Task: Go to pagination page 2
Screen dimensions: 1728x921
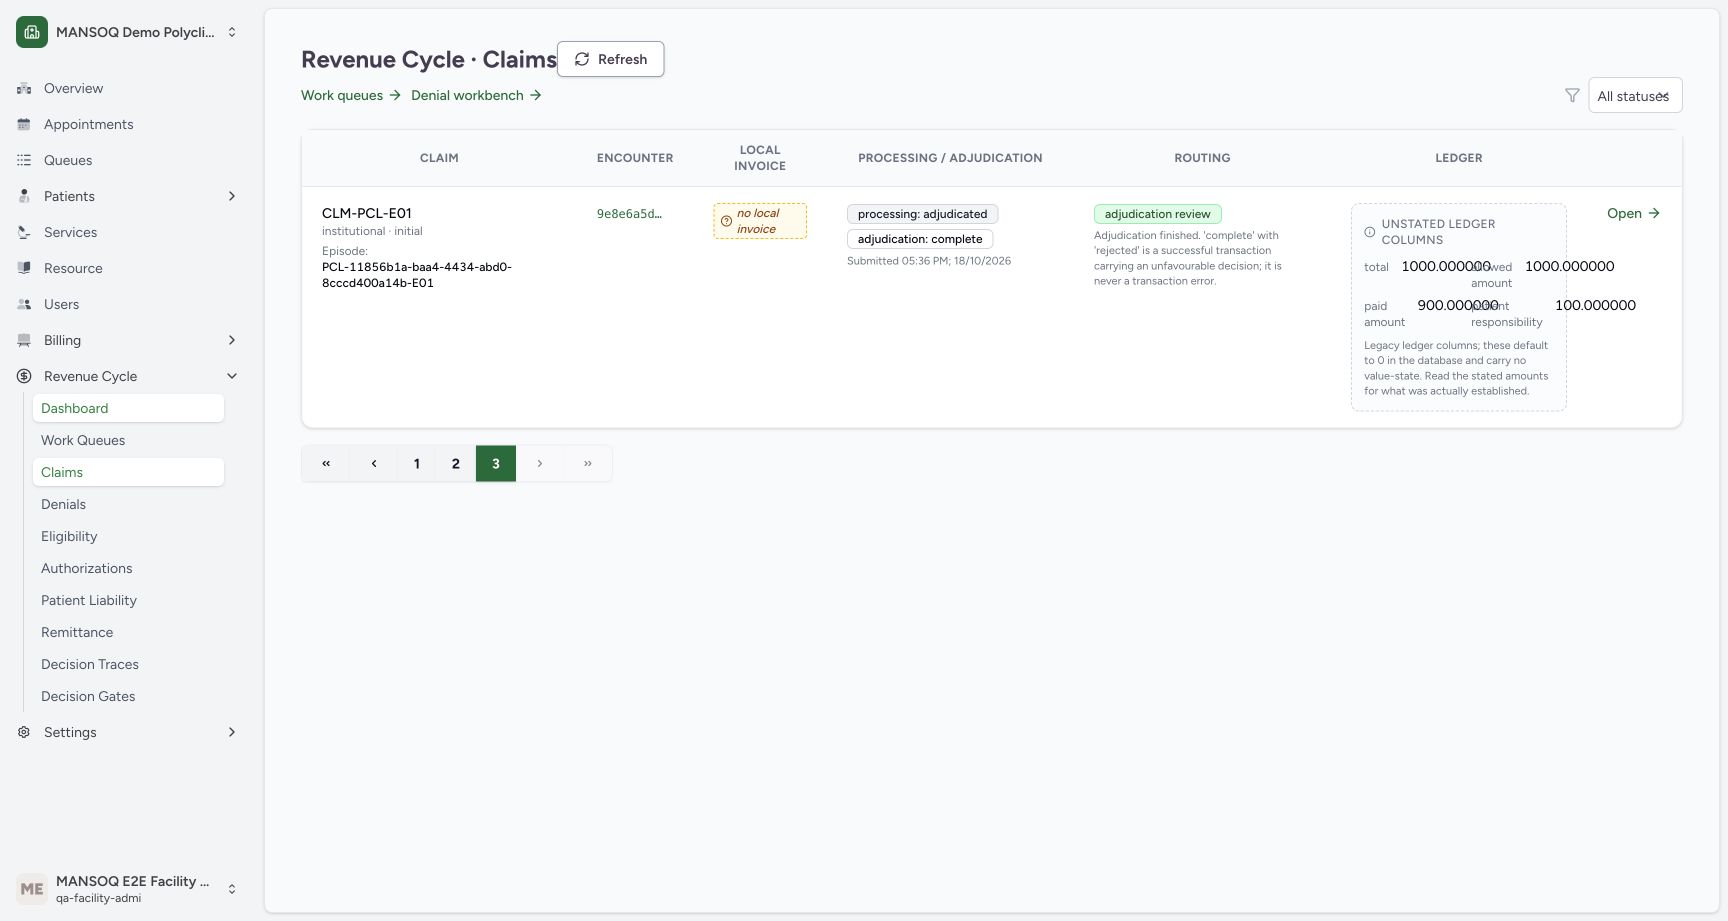Action: pyautogui.click(x=456, y=463)
